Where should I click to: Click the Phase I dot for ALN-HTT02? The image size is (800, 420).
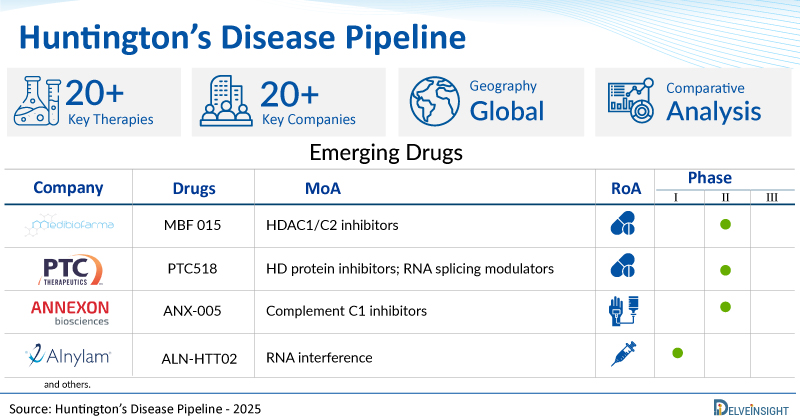(x=678, y=353)
